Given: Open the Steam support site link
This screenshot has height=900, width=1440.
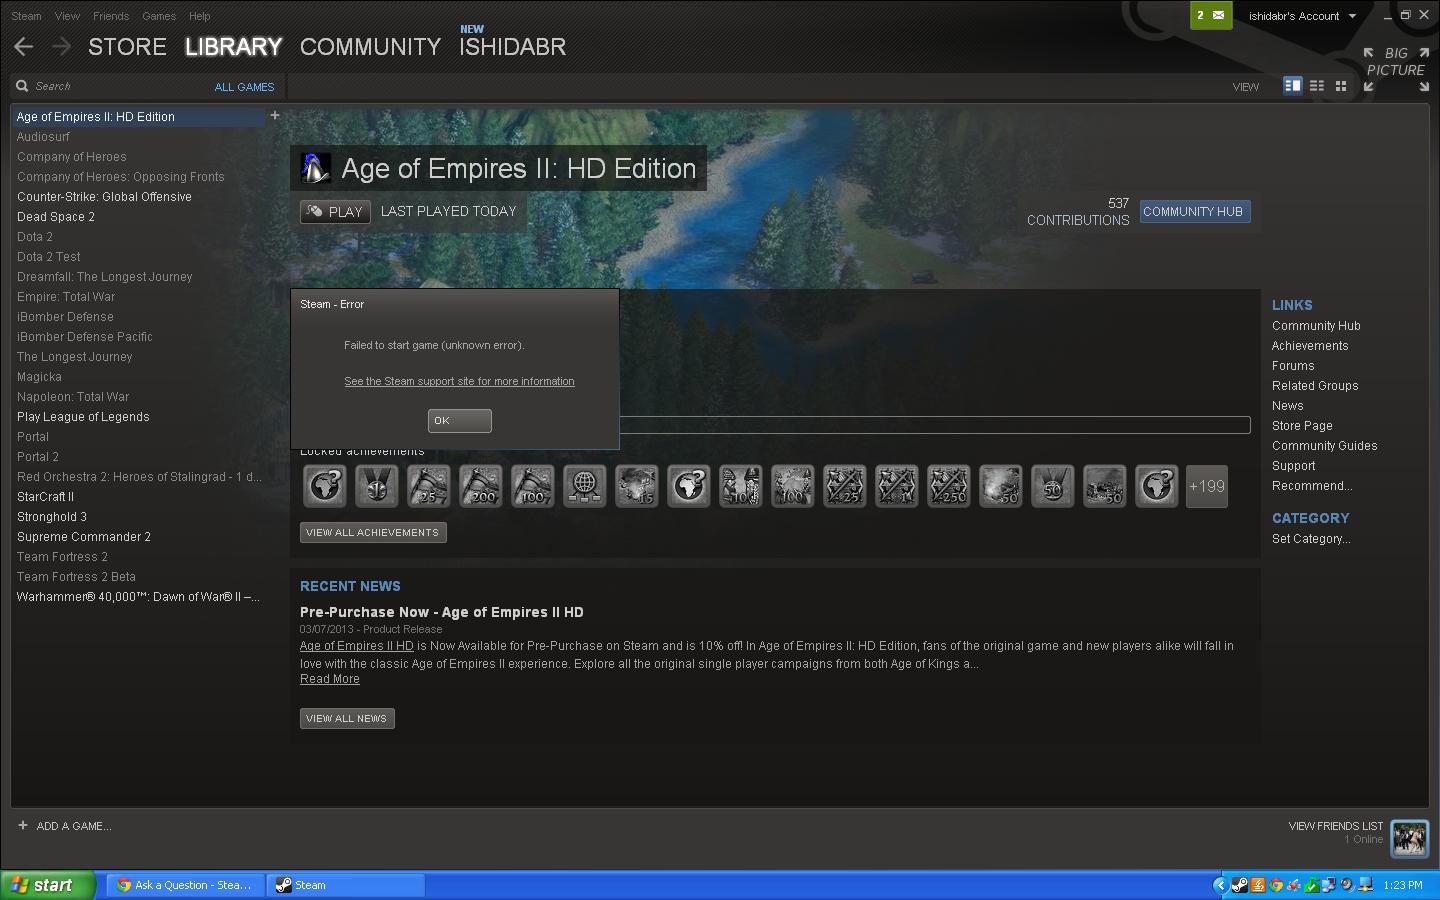Looking at the screenshot, I should coord(459,381).
